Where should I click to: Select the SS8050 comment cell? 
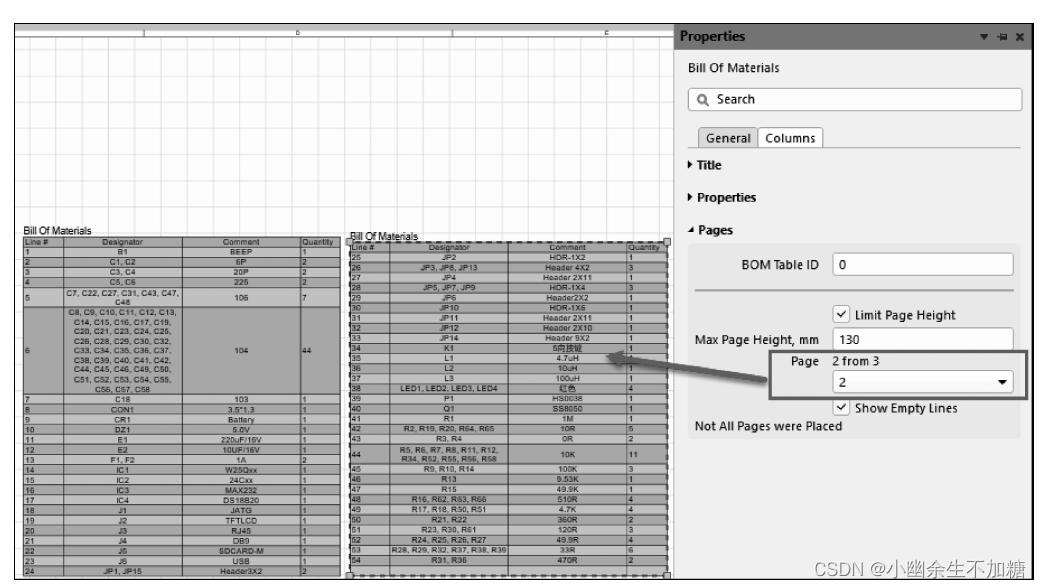(x=568, y=409)
